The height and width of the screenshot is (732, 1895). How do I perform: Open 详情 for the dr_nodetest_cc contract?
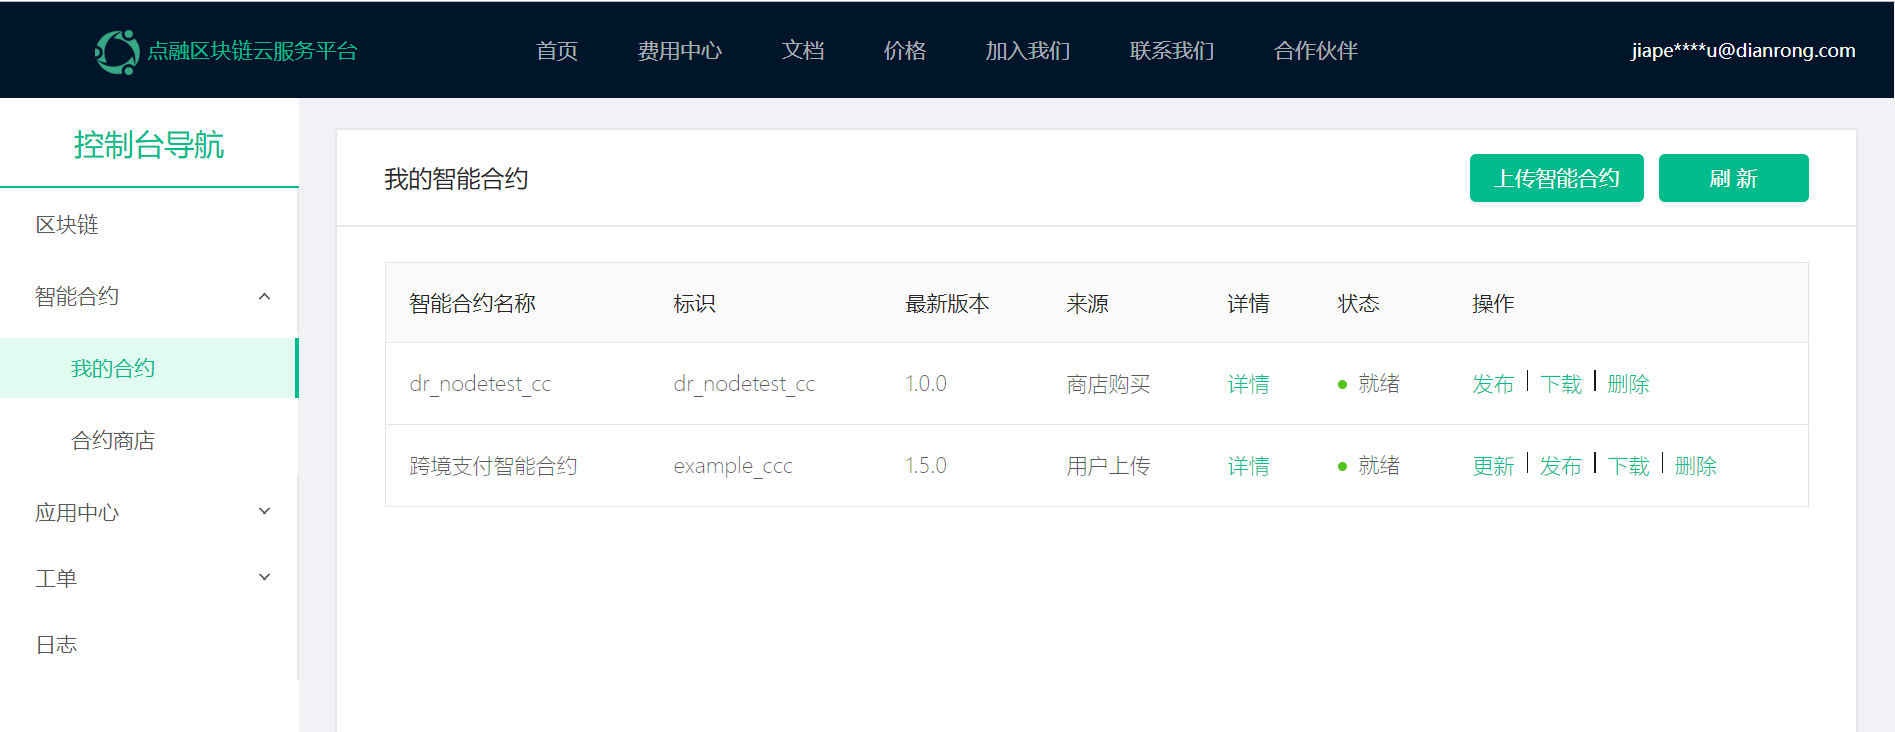coord(1249,384)
